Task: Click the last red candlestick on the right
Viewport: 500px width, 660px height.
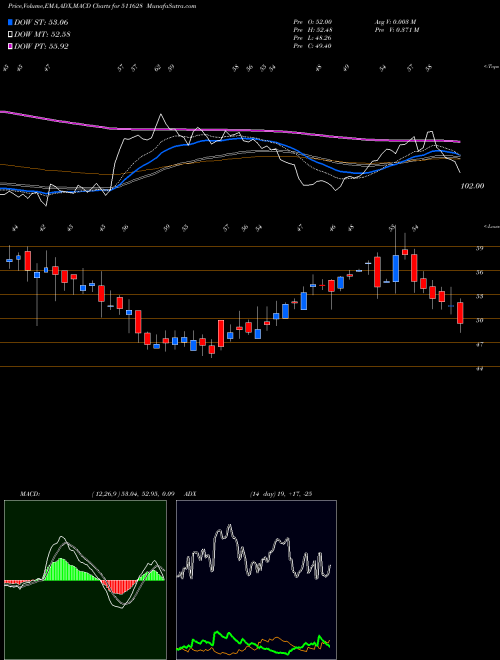Action: [x=460, y=313]
